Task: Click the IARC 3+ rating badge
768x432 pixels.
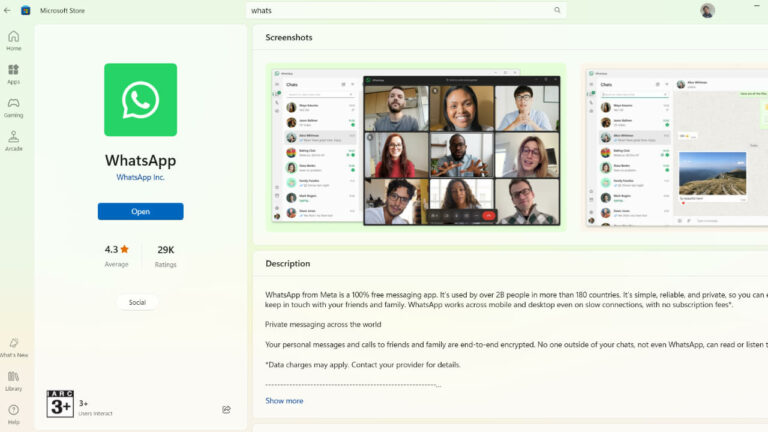Action: pyautogui.click(x=60, y=404)
